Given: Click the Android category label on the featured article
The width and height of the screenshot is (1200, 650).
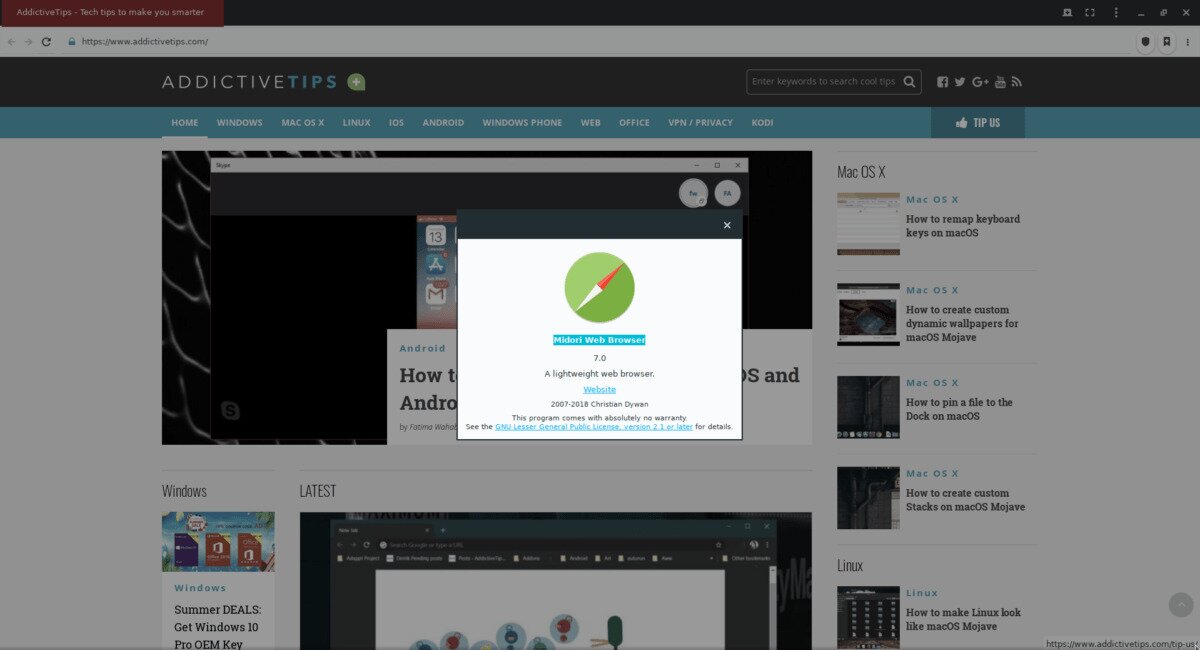Looking at the screenshot, I should tap(422, 348).
